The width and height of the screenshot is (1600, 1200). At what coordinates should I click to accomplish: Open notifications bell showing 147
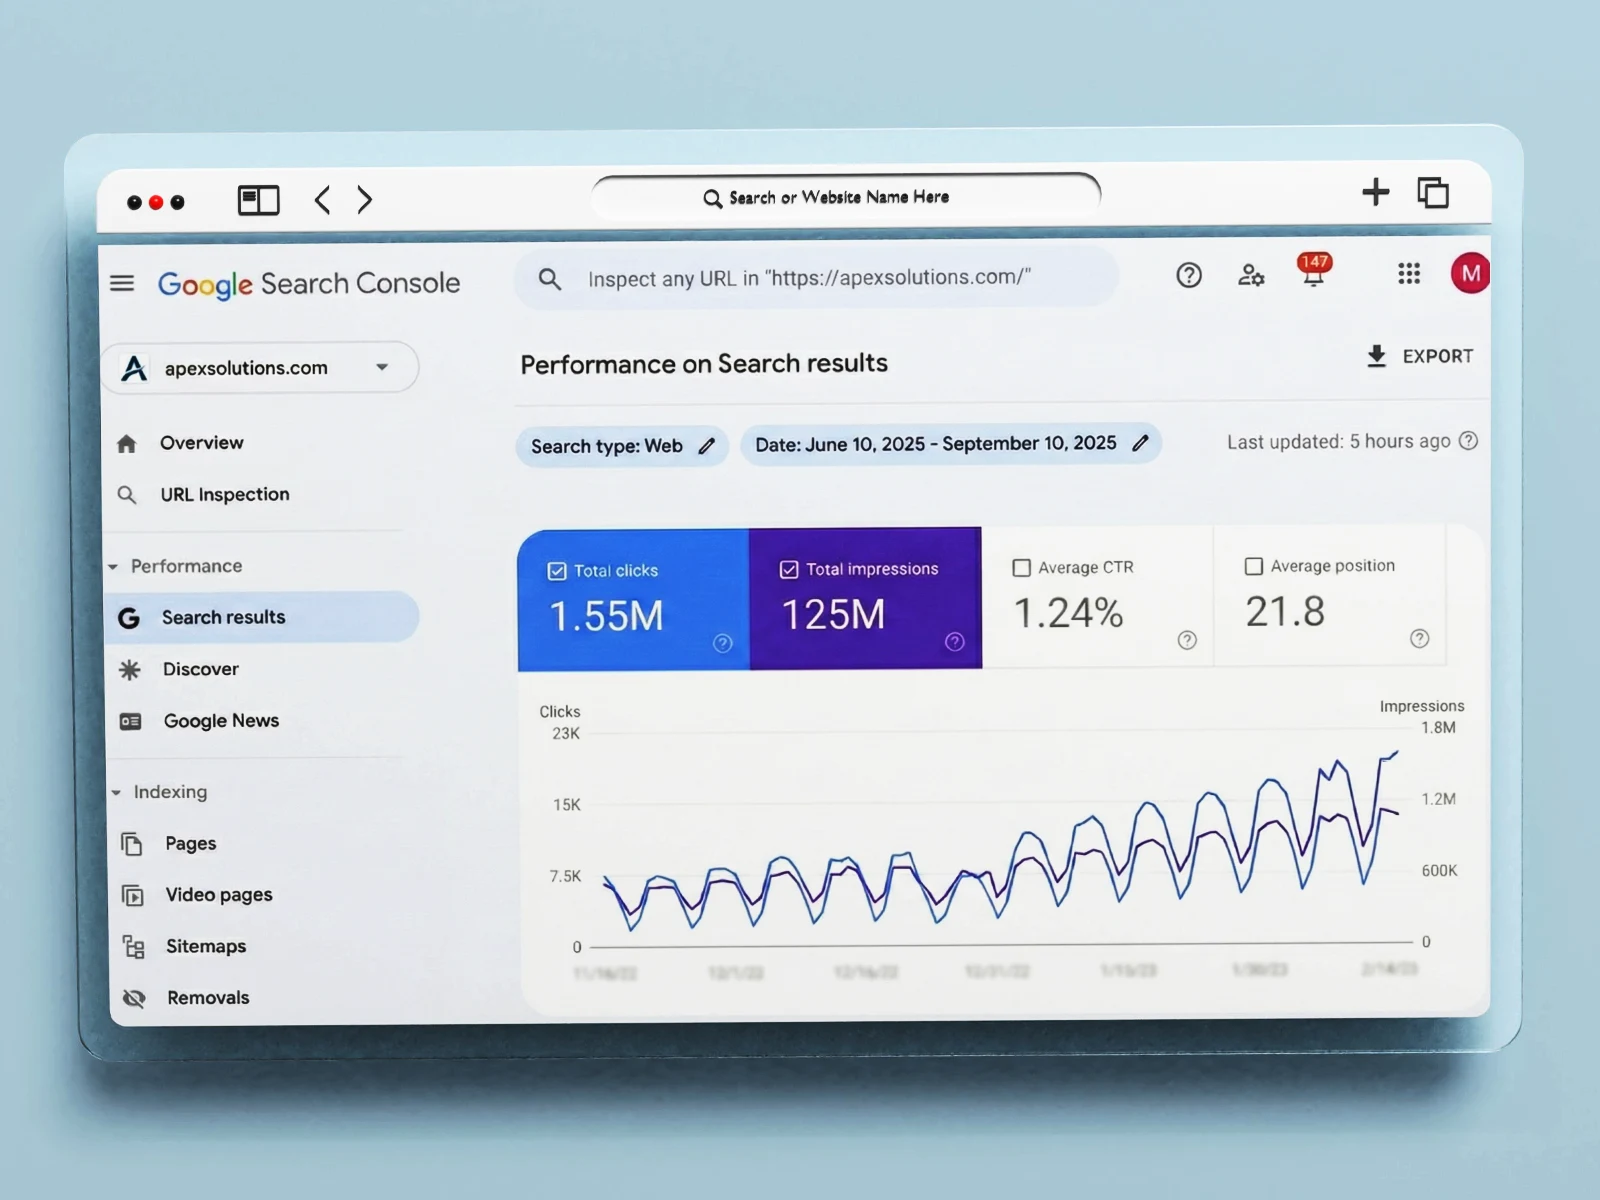click(1313, 272)
